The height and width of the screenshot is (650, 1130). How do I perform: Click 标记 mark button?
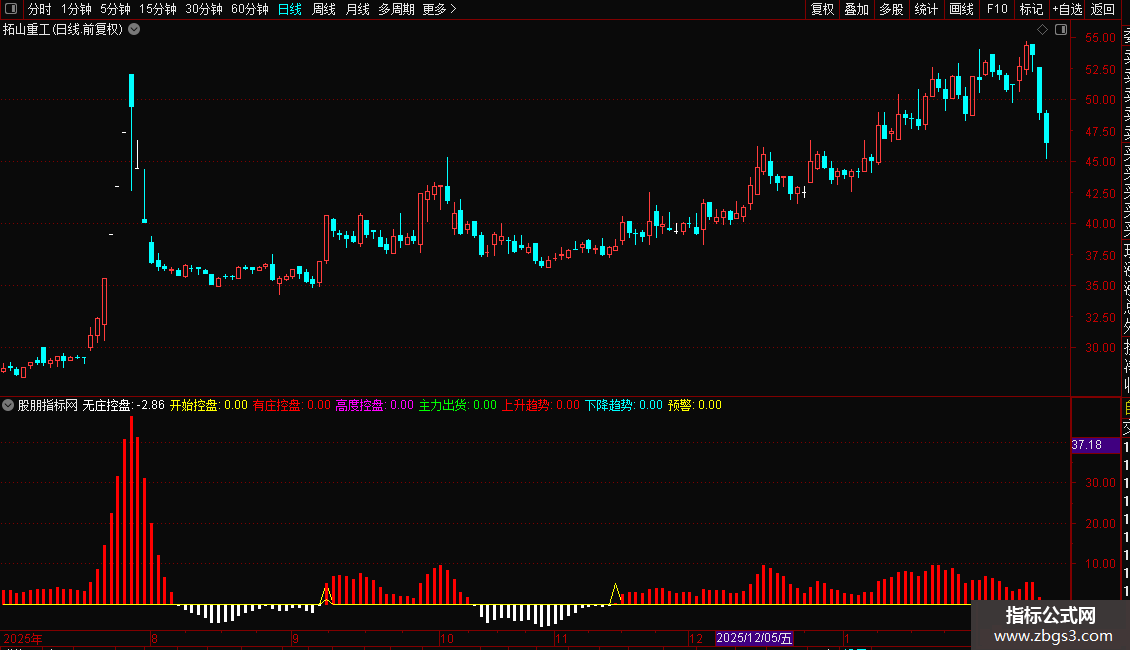(x=1031, y=9)
